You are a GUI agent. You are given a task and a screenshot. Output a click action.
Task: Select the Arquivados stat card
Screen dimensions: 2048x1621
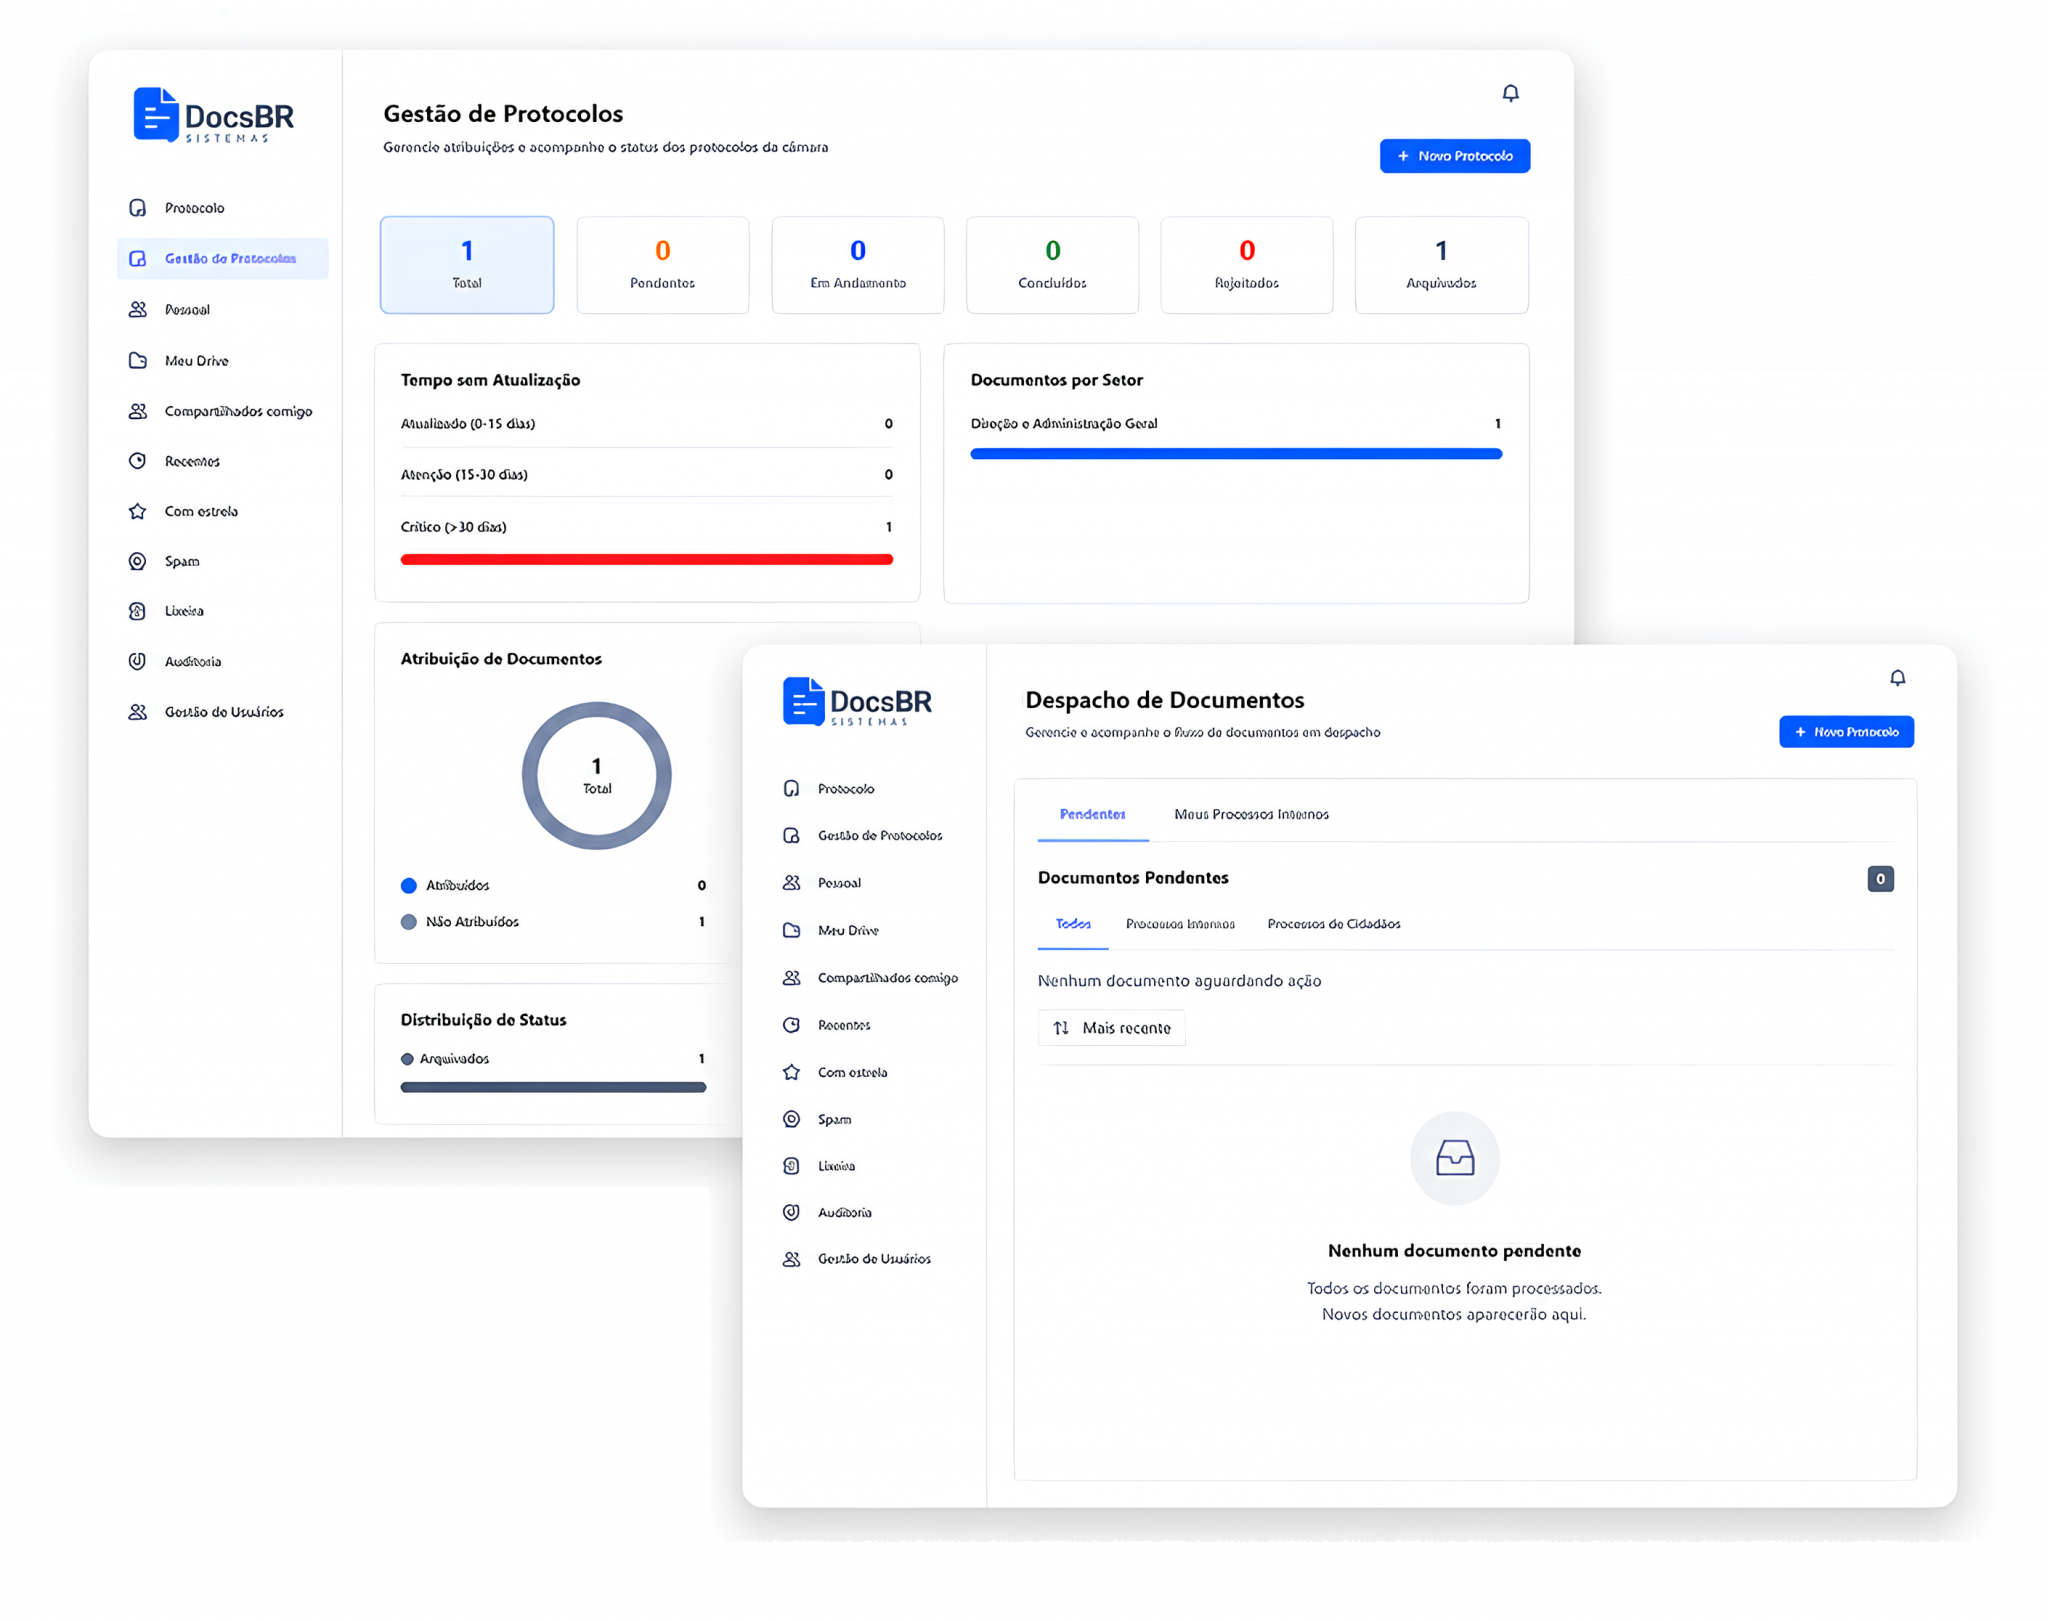1441,265
